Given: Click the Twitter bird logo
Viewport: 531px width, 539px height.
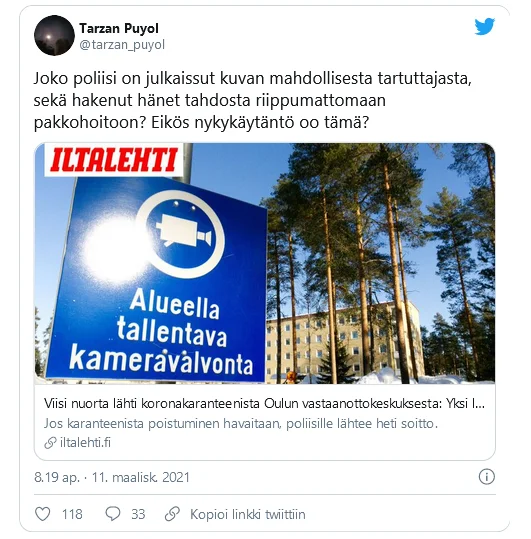Looking at the screenshot, I should [485, 26].
